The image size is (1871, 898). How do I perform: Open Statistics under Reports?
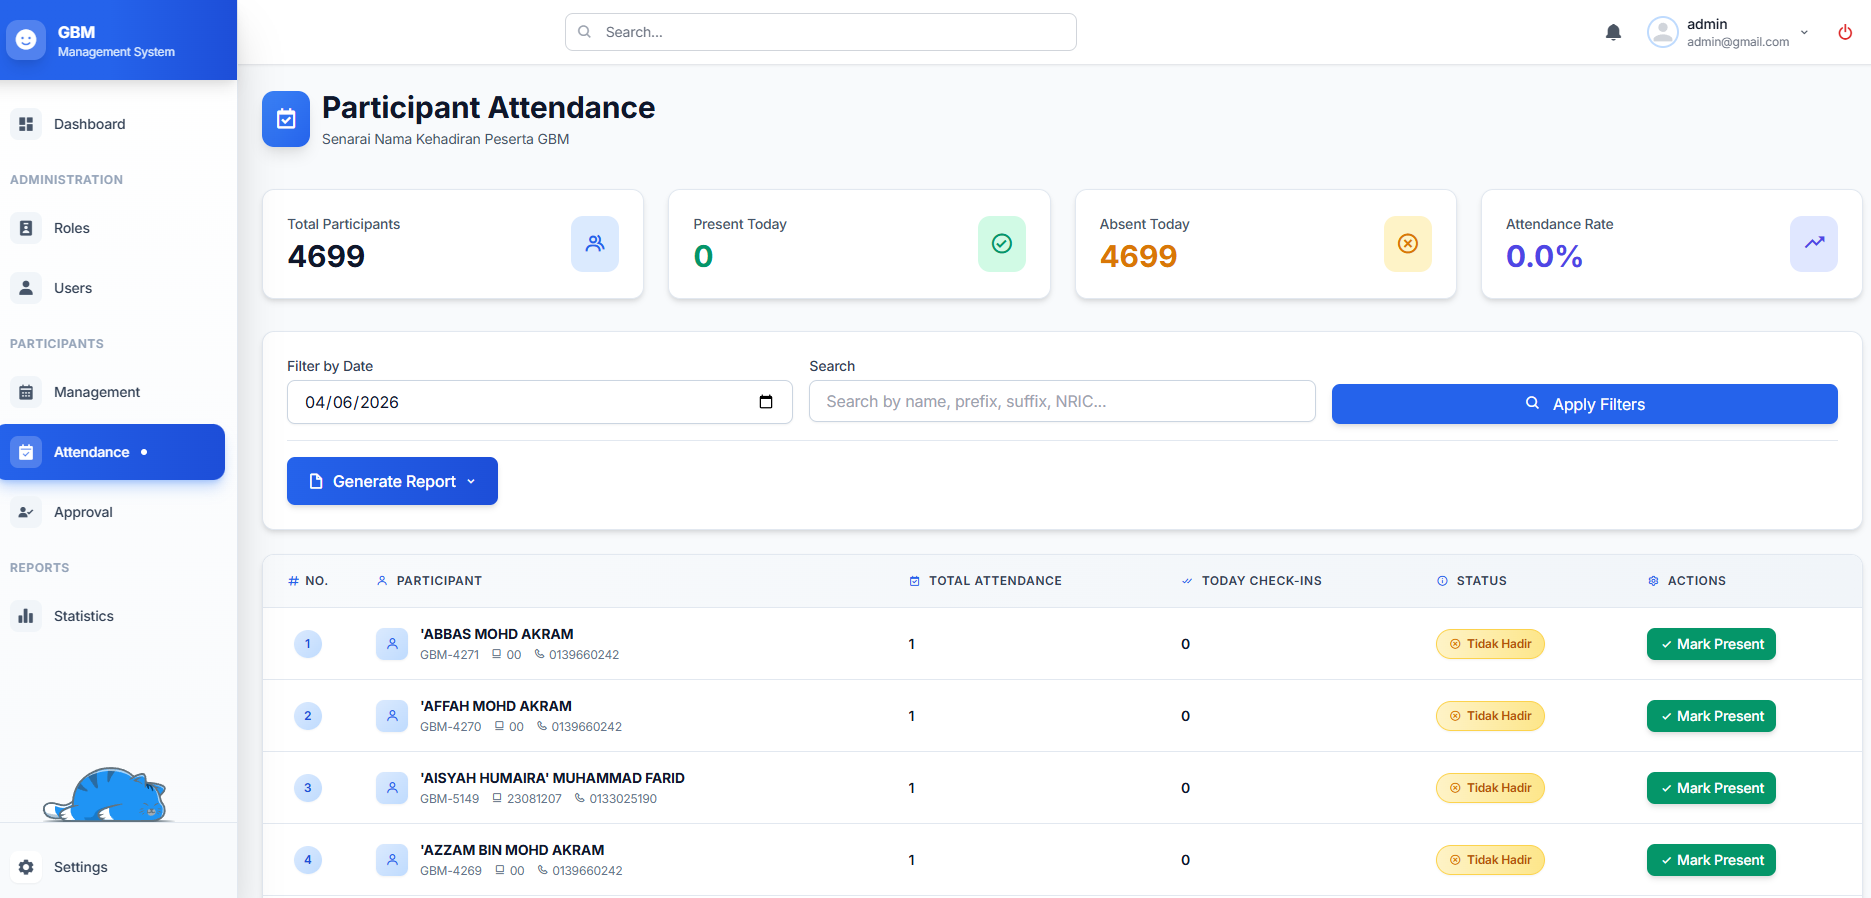(x=112, y=616)
